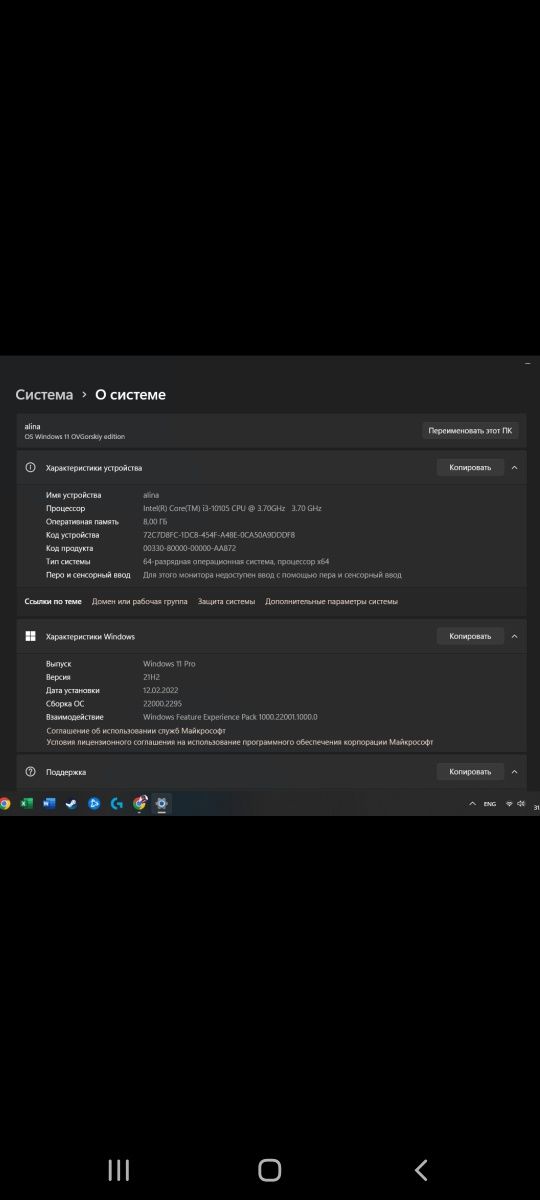Open Logitech G HUB taskbar icon
540x1200 pixels.
coord(117,803)
